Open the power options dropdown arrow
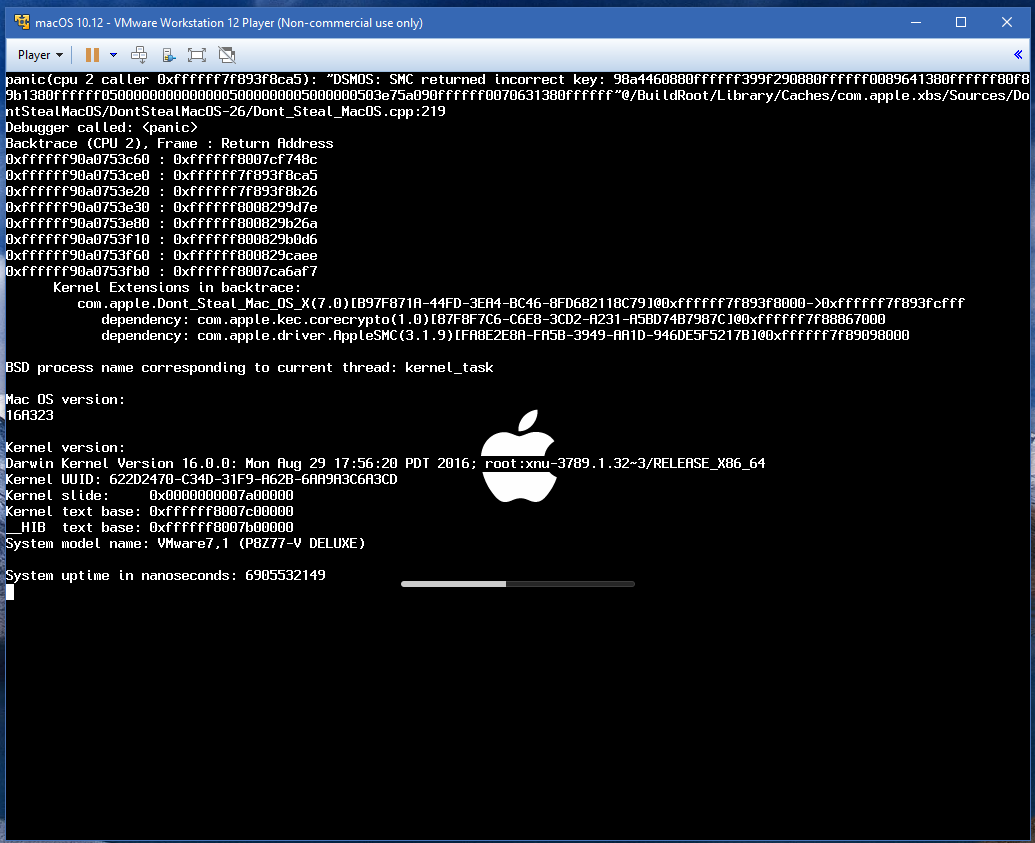Viewport: 1035px width, 843px height. coord(114,55)
